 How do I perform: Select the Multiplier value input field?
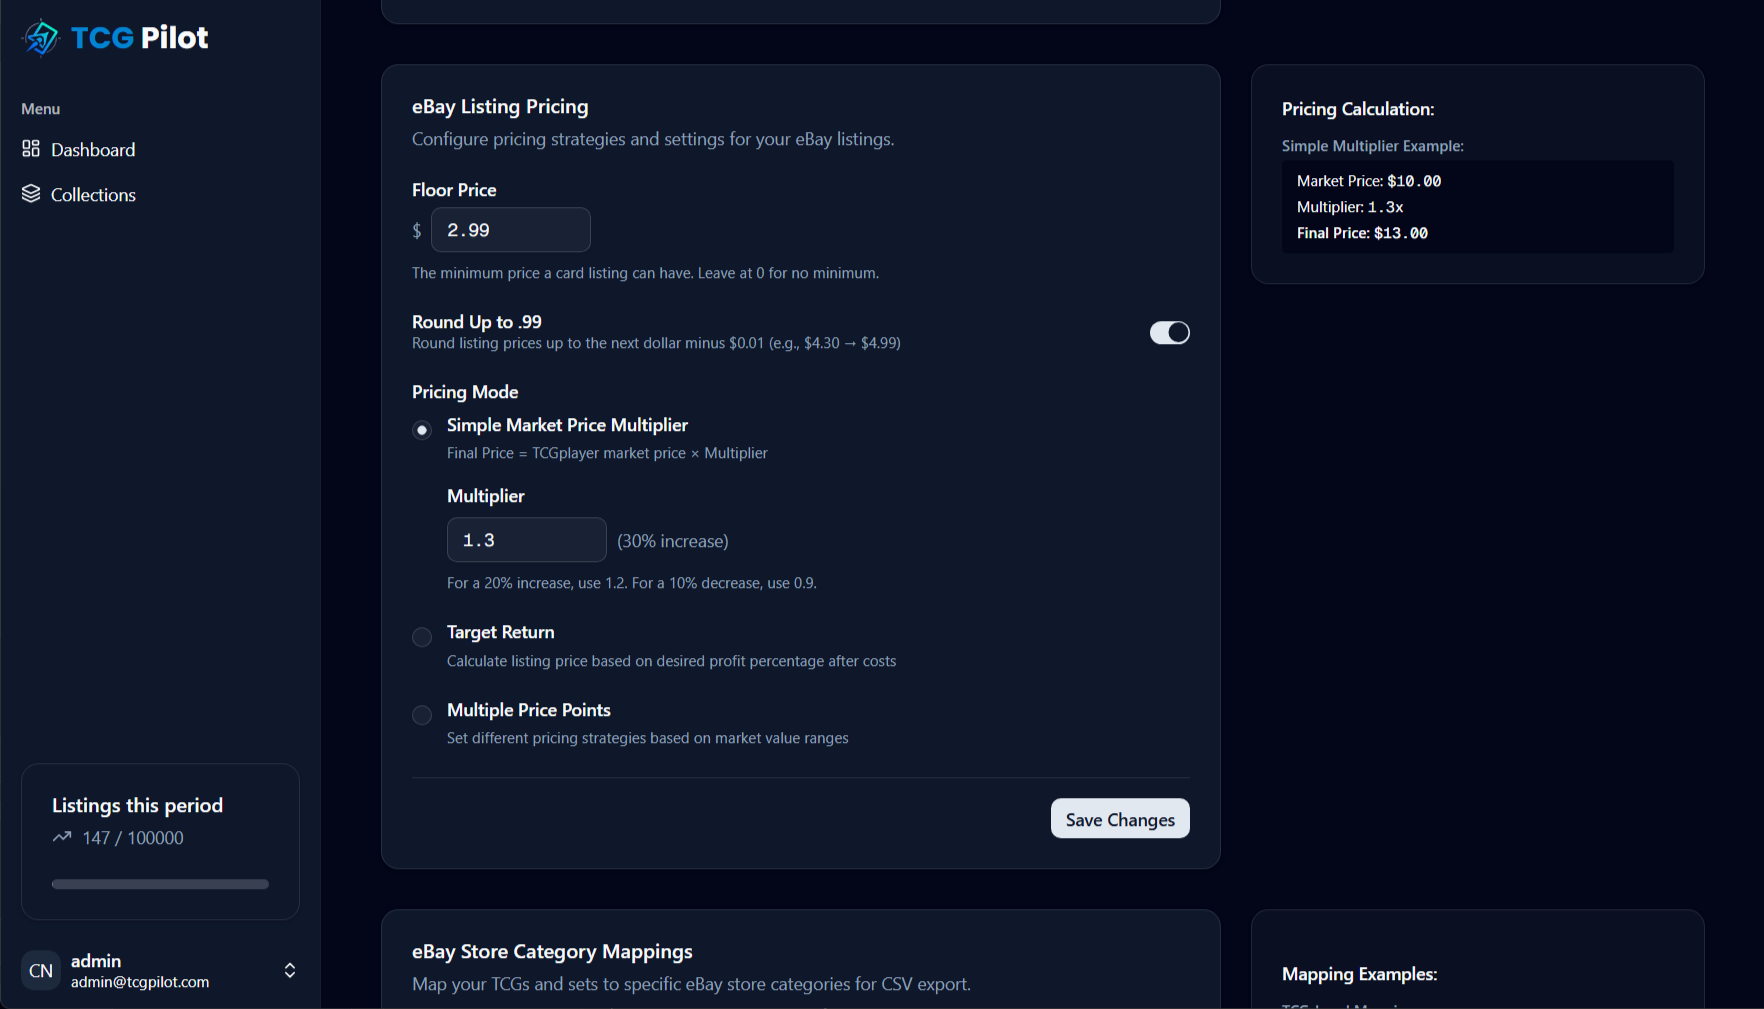[x=526, y=540]
